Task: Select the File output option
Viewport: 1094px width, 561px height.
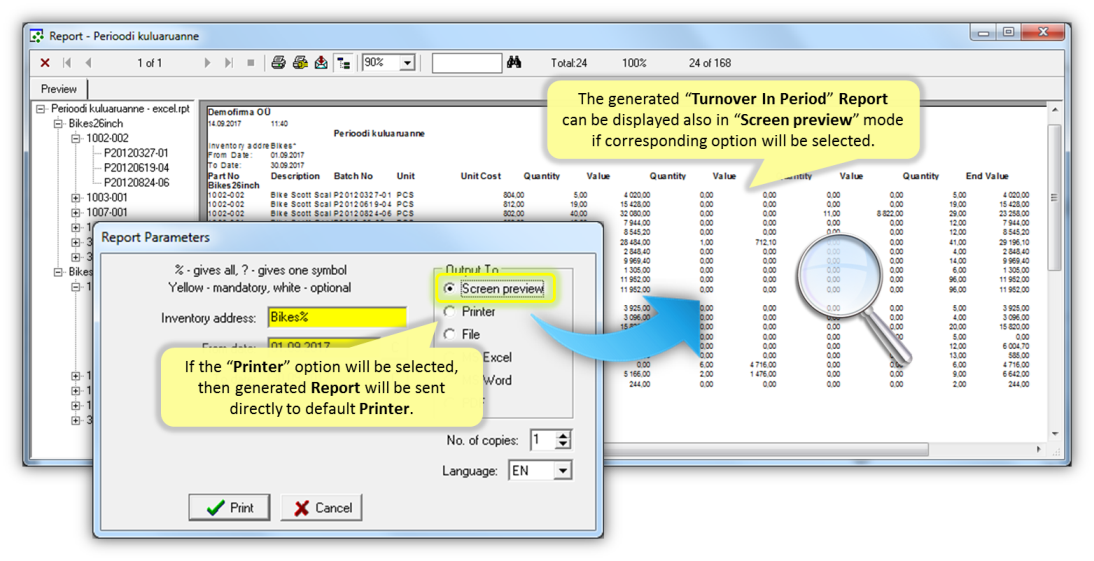Action: pos(449,334)
